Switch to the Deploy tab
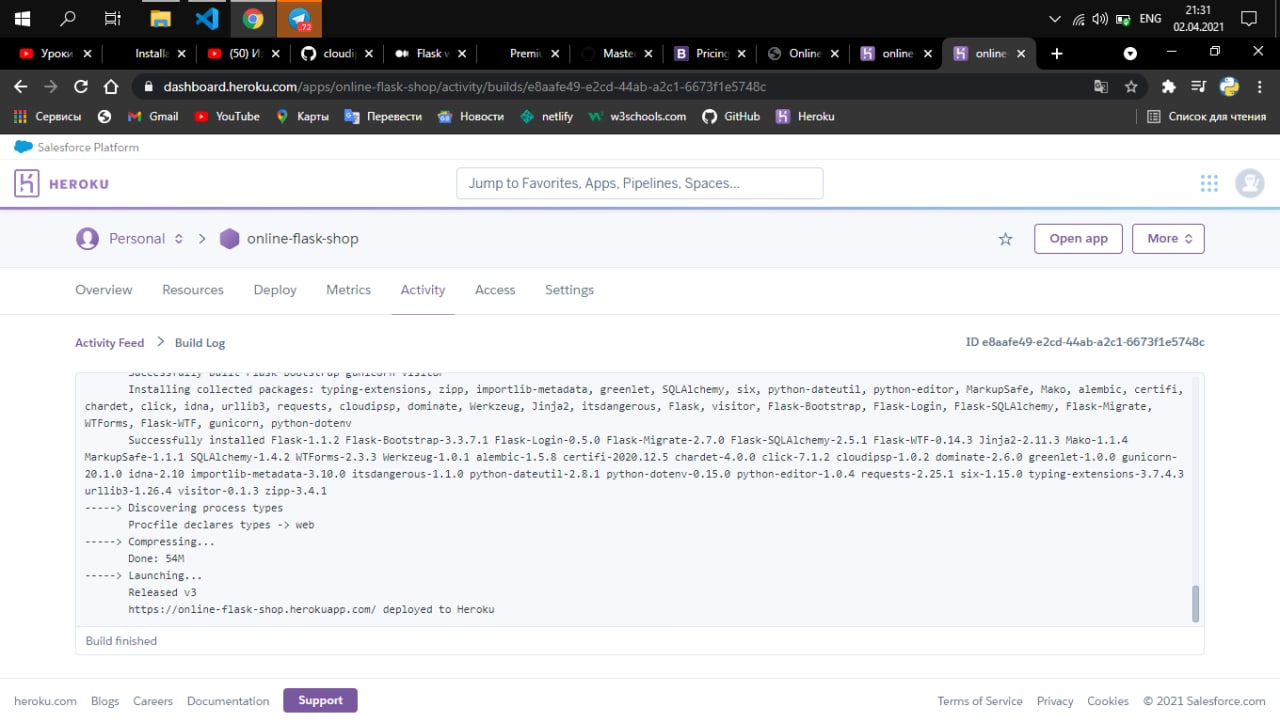 coord(275,290)
